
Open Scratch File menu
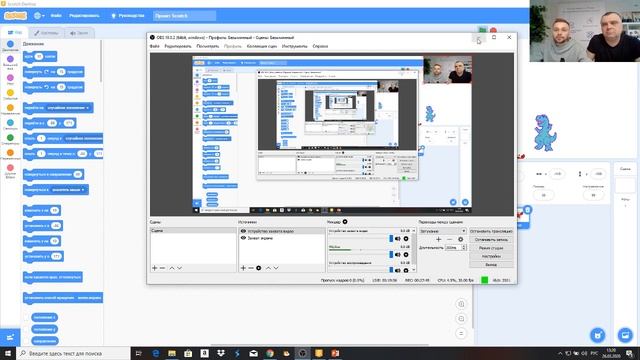56,16
